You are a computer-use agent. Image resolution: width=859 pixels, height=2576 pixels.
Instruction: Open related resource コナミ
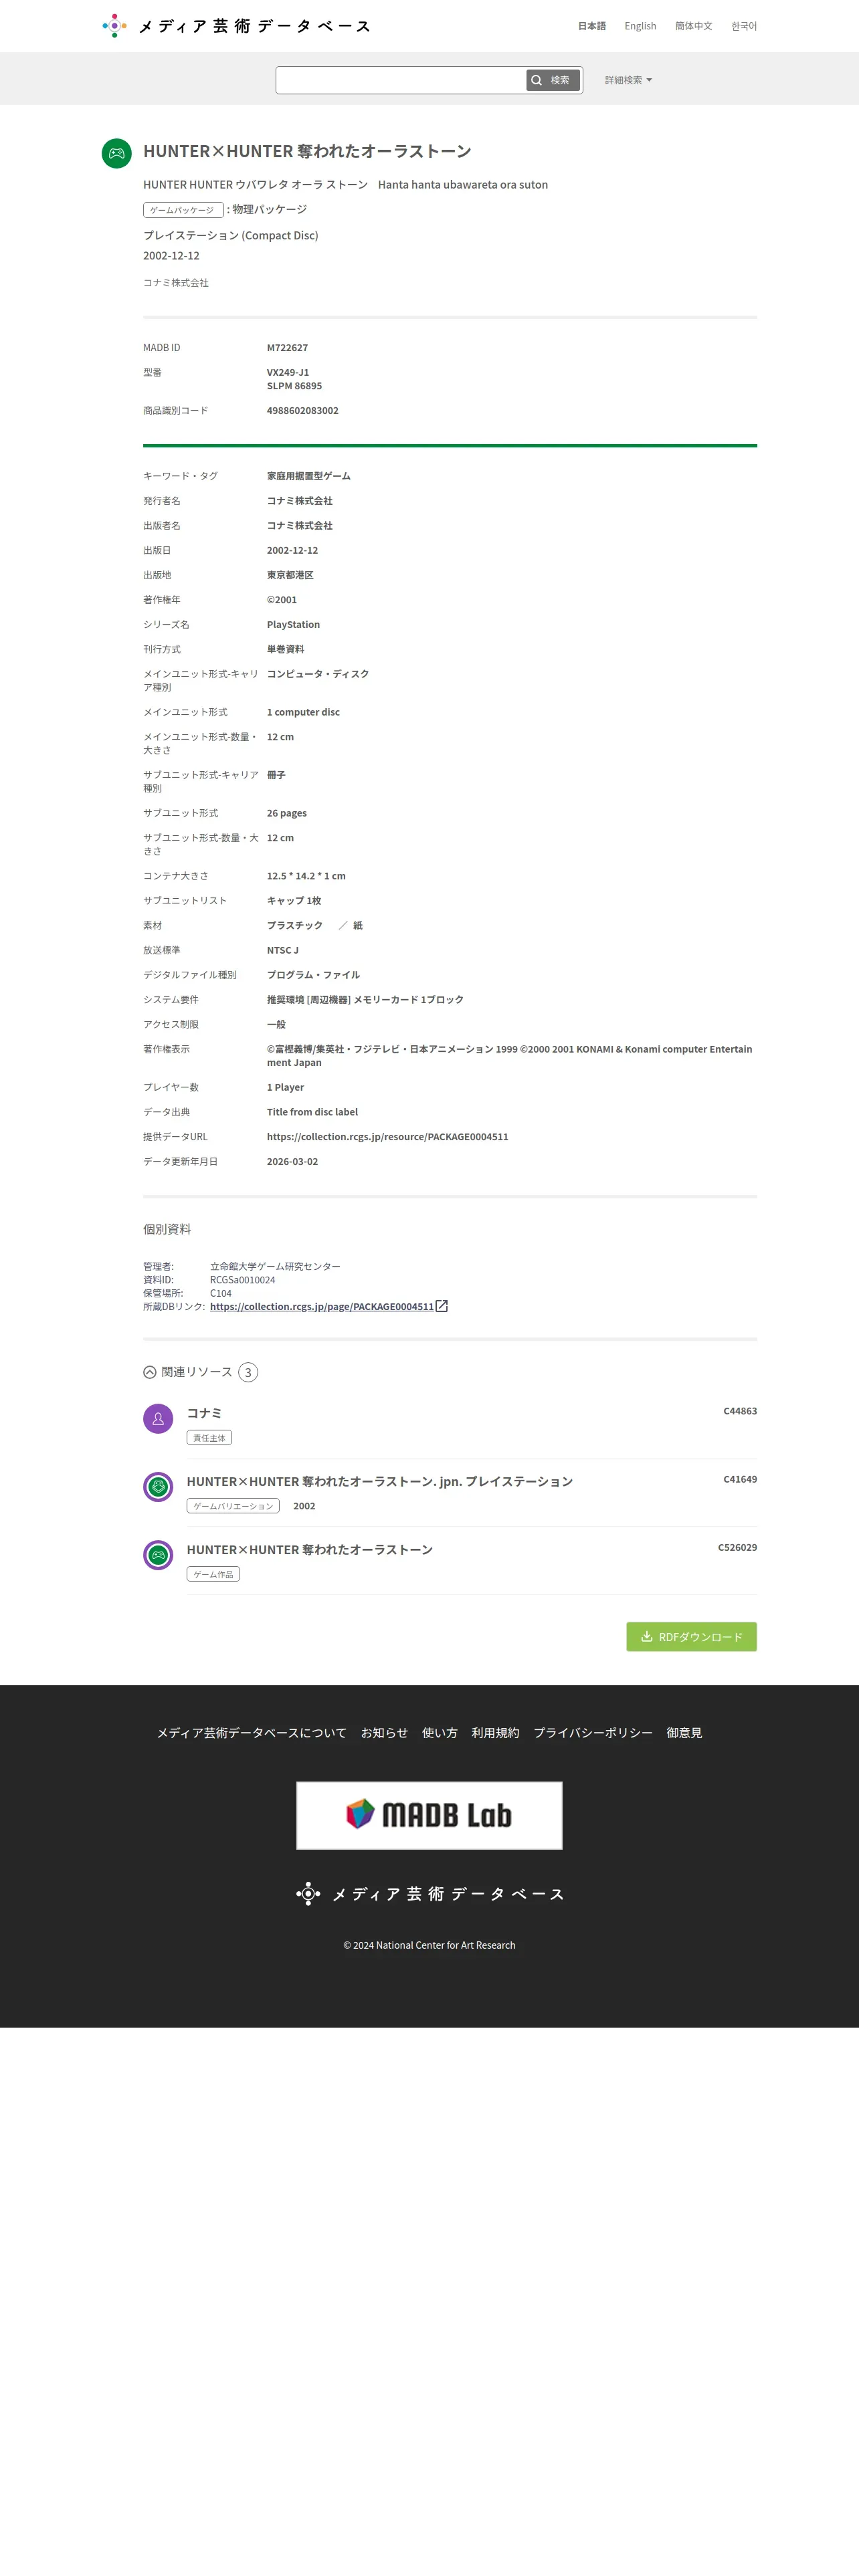pos(204,1413)
